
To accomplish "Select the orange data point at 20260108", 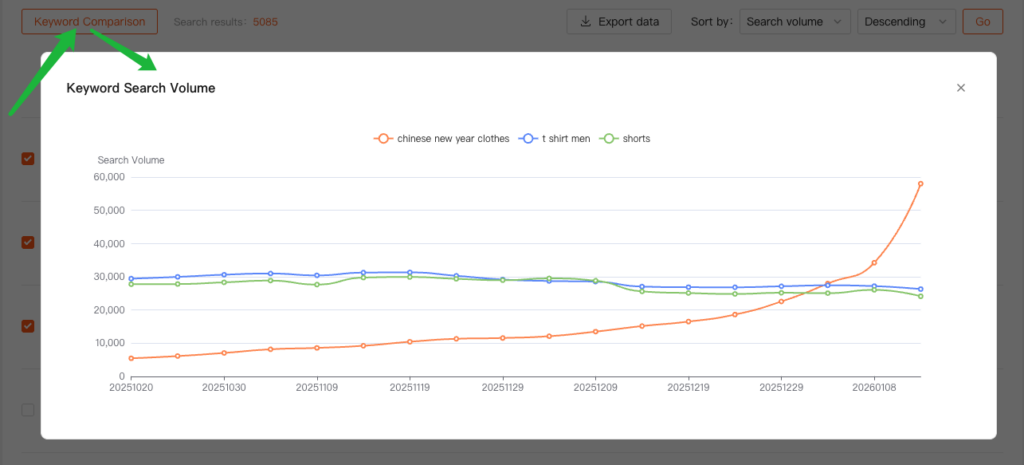I will pos(874,263).
